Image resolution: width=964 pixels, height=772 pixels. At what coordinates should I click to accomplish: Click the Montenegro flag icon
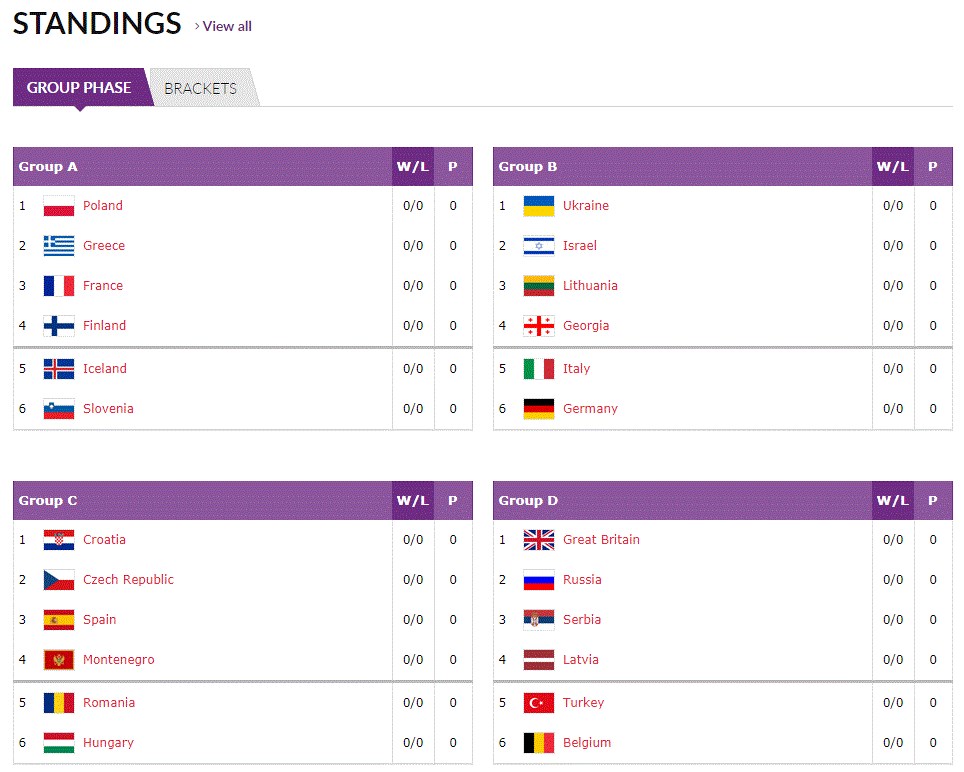(59, 660)
